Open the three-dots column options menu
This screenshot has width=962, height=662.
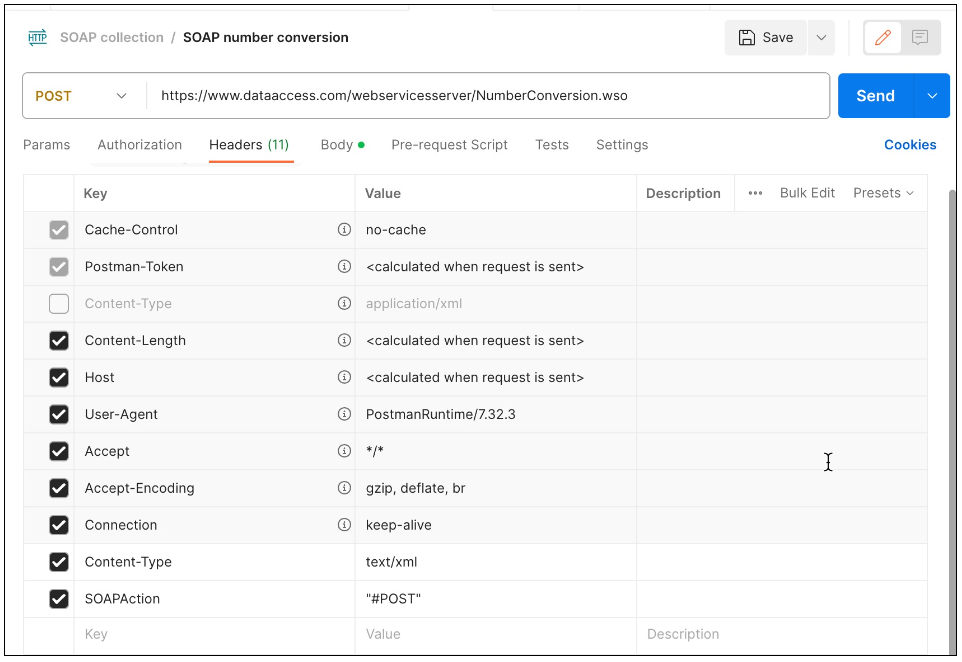[x=755, y=193]
